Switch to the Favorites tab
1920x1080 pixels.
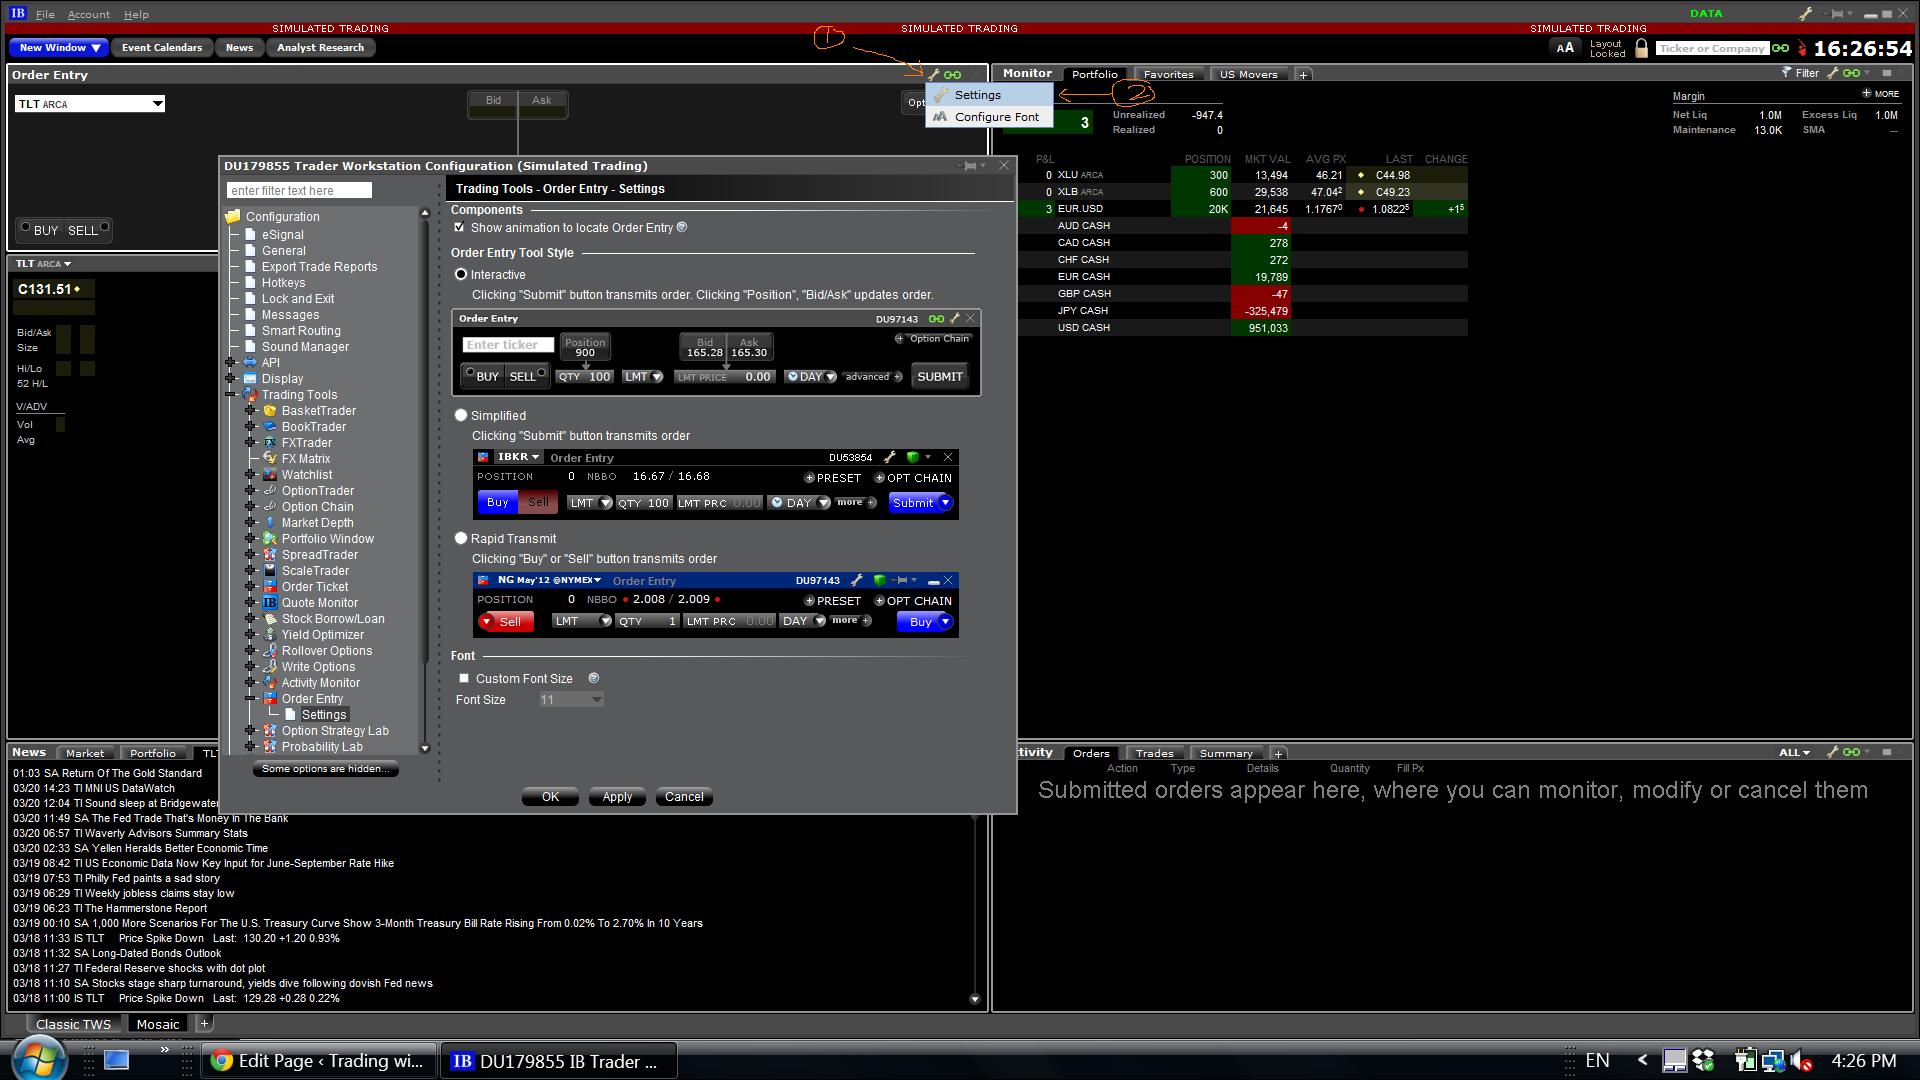(x=1168, y=74)
